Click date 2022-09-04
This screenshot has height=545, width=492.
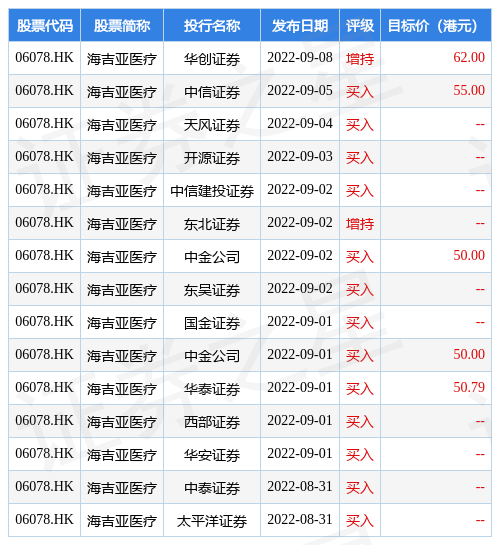point(300,123)
